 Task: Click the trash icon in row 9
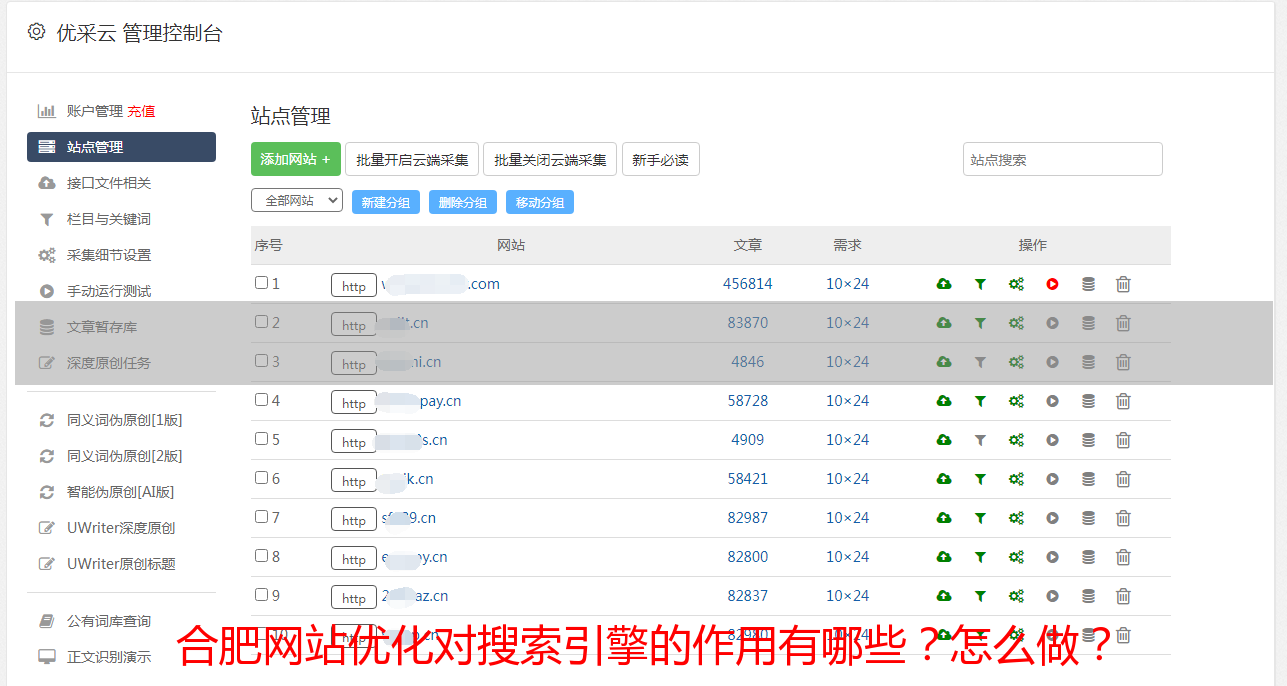point(1123,596)
